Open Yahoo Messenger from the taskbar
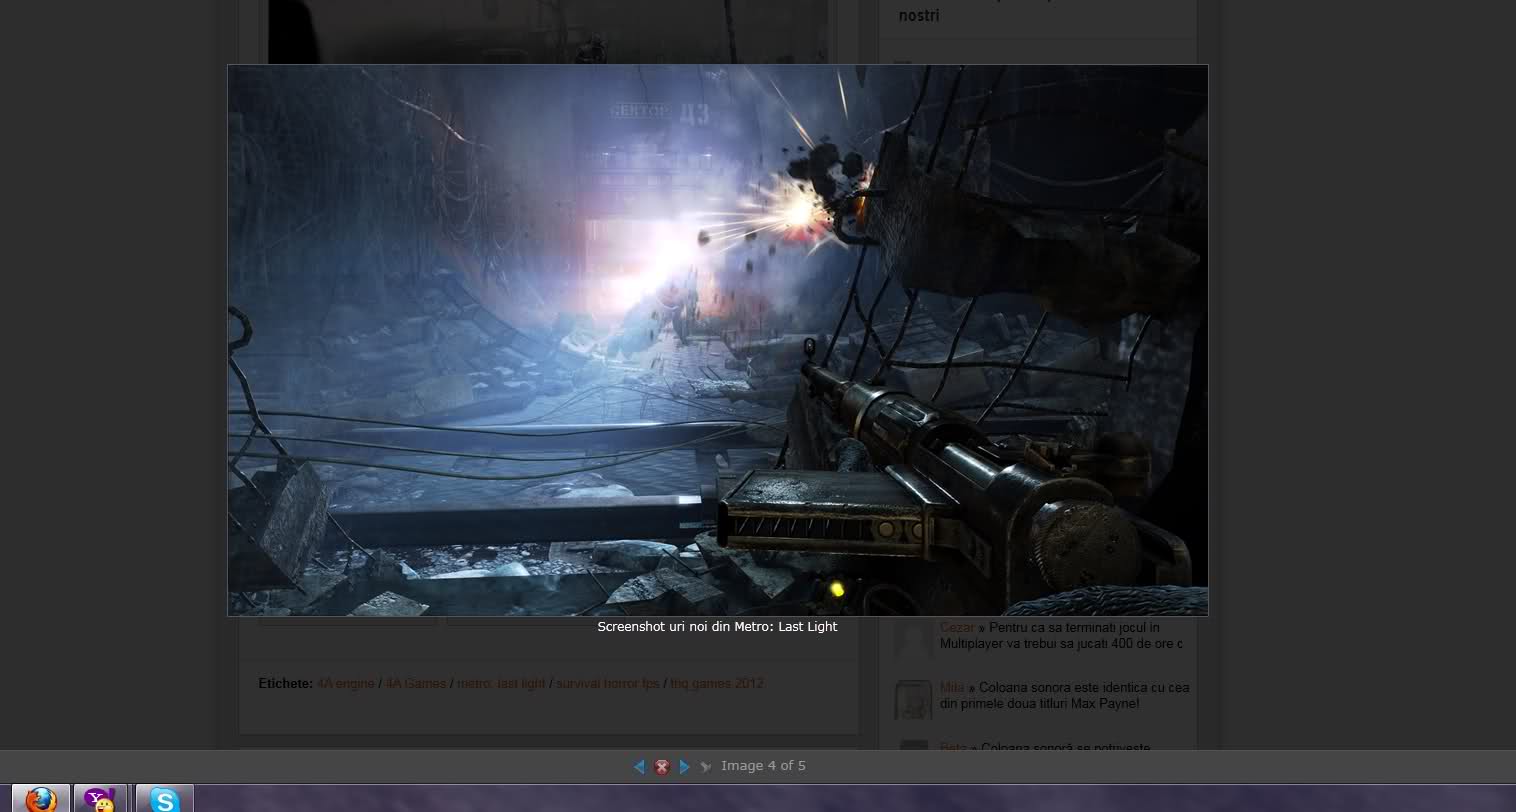The width and height of the screenshot is (1516, 812). [100, 799]
